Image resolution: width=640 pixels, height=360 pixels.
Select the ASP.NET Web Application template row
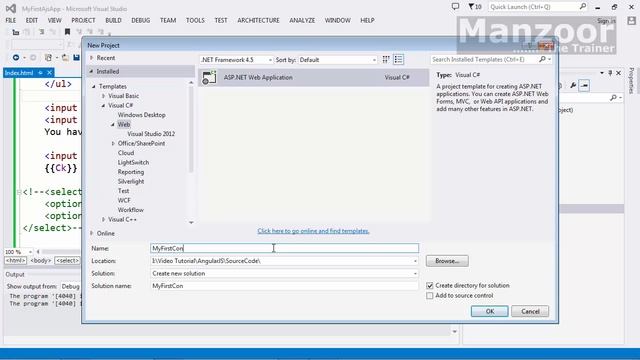(313, 77)
